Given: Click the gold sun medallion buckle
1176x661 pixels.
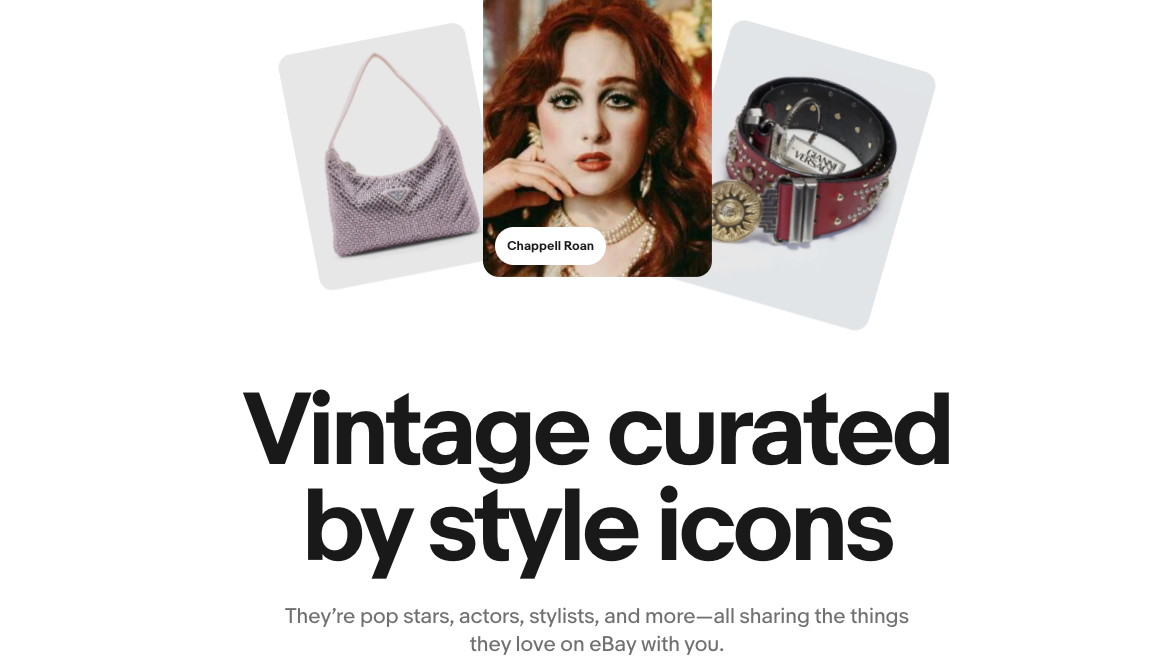Looking at the screenshot, I should (x=735, y=210).
